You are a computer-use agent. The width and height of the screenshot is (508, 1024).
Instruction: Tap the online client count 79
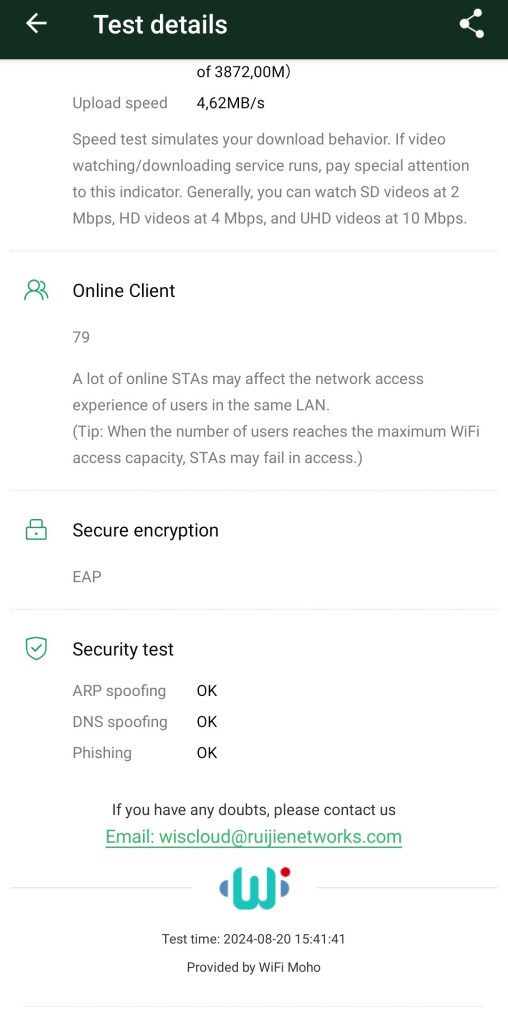(x=81, y=338)
